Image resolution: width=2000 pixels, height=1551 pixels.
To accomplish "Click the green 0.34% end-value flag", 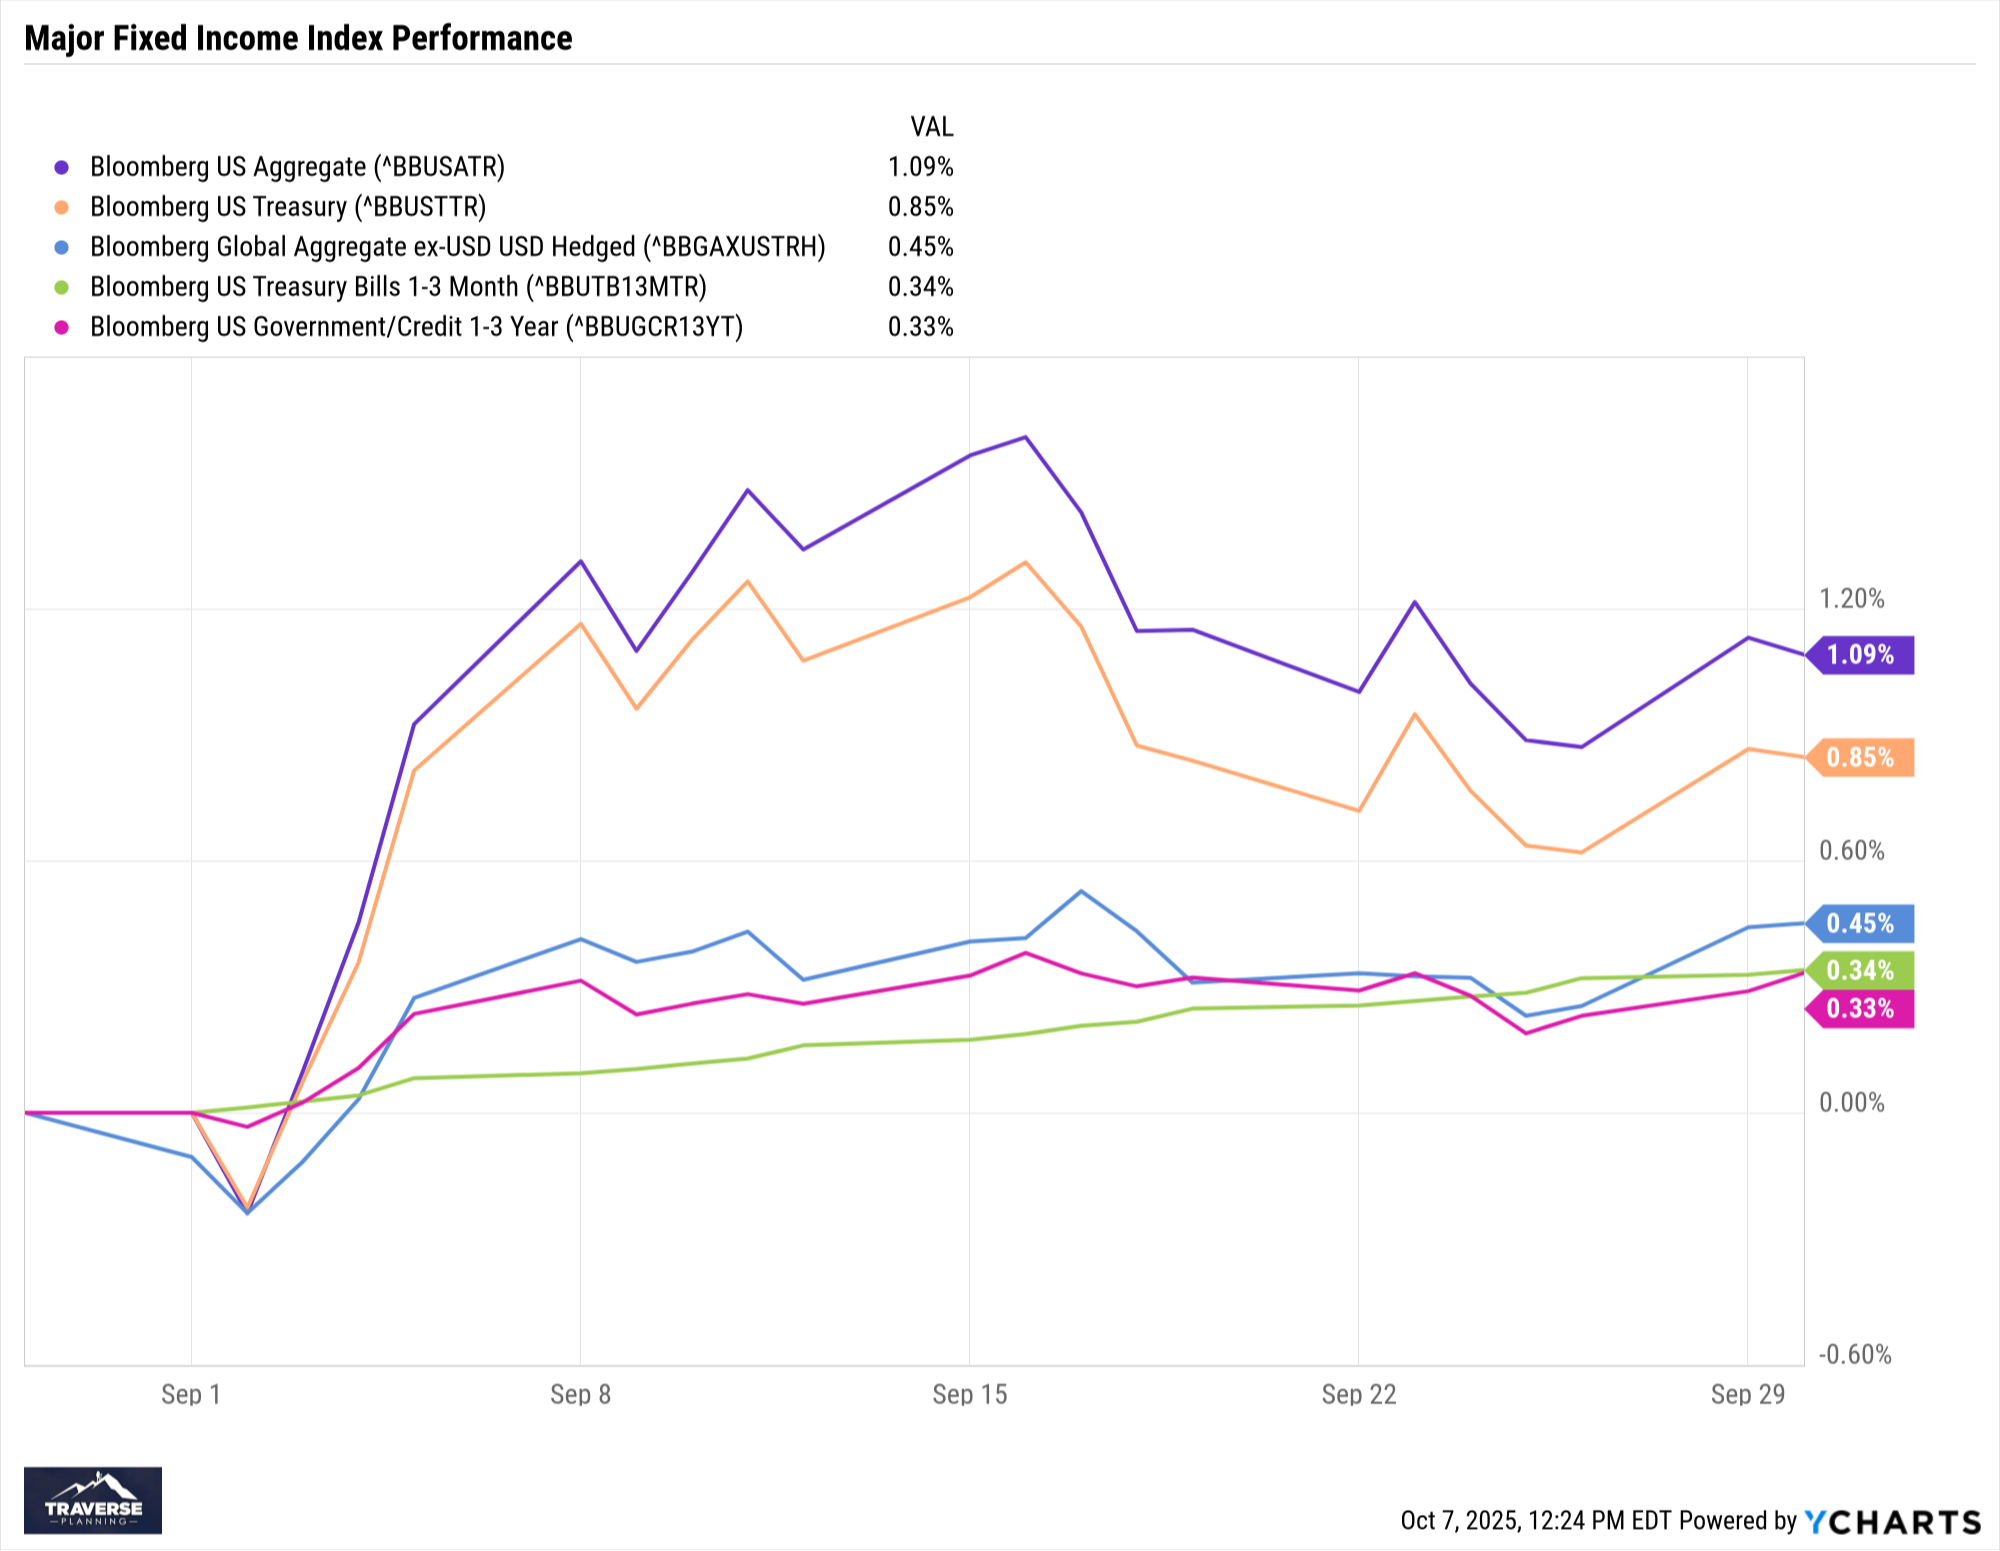I will [x=1860, y=970].
